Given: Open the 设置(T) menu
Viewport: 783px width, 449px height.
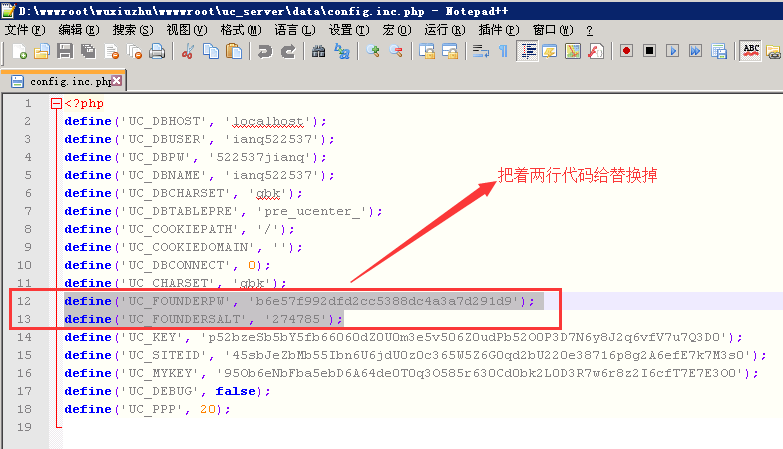Looking at the screenshot, I should coord(349,30).
